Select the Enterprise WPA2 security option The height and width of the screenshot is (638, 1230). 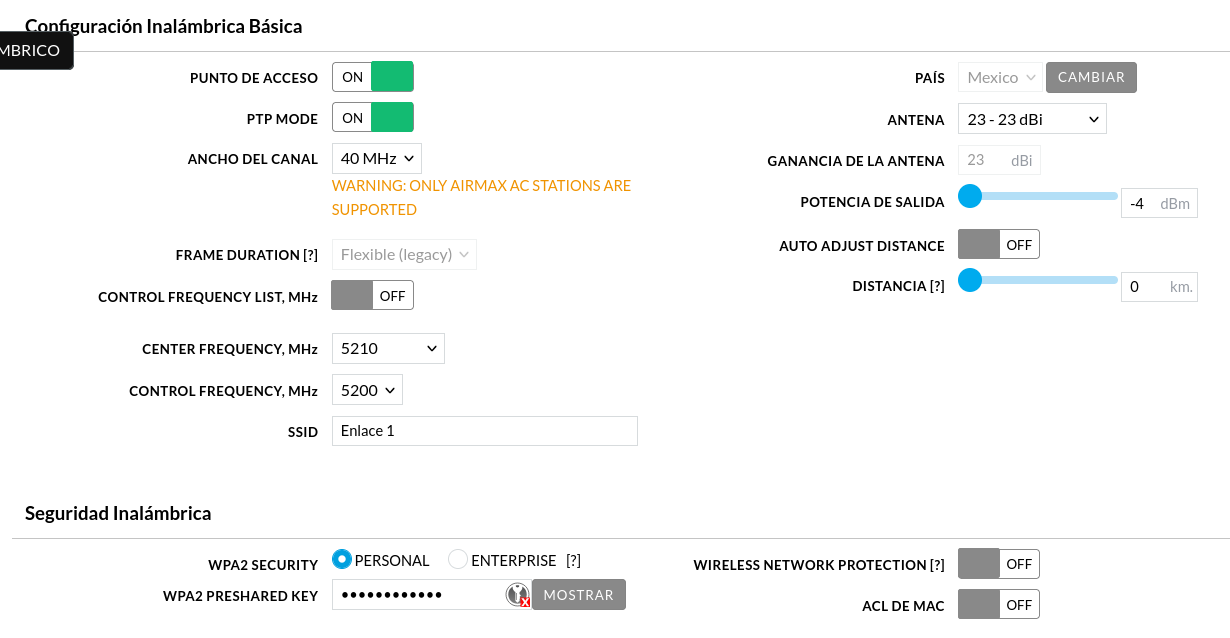point(458,560)
